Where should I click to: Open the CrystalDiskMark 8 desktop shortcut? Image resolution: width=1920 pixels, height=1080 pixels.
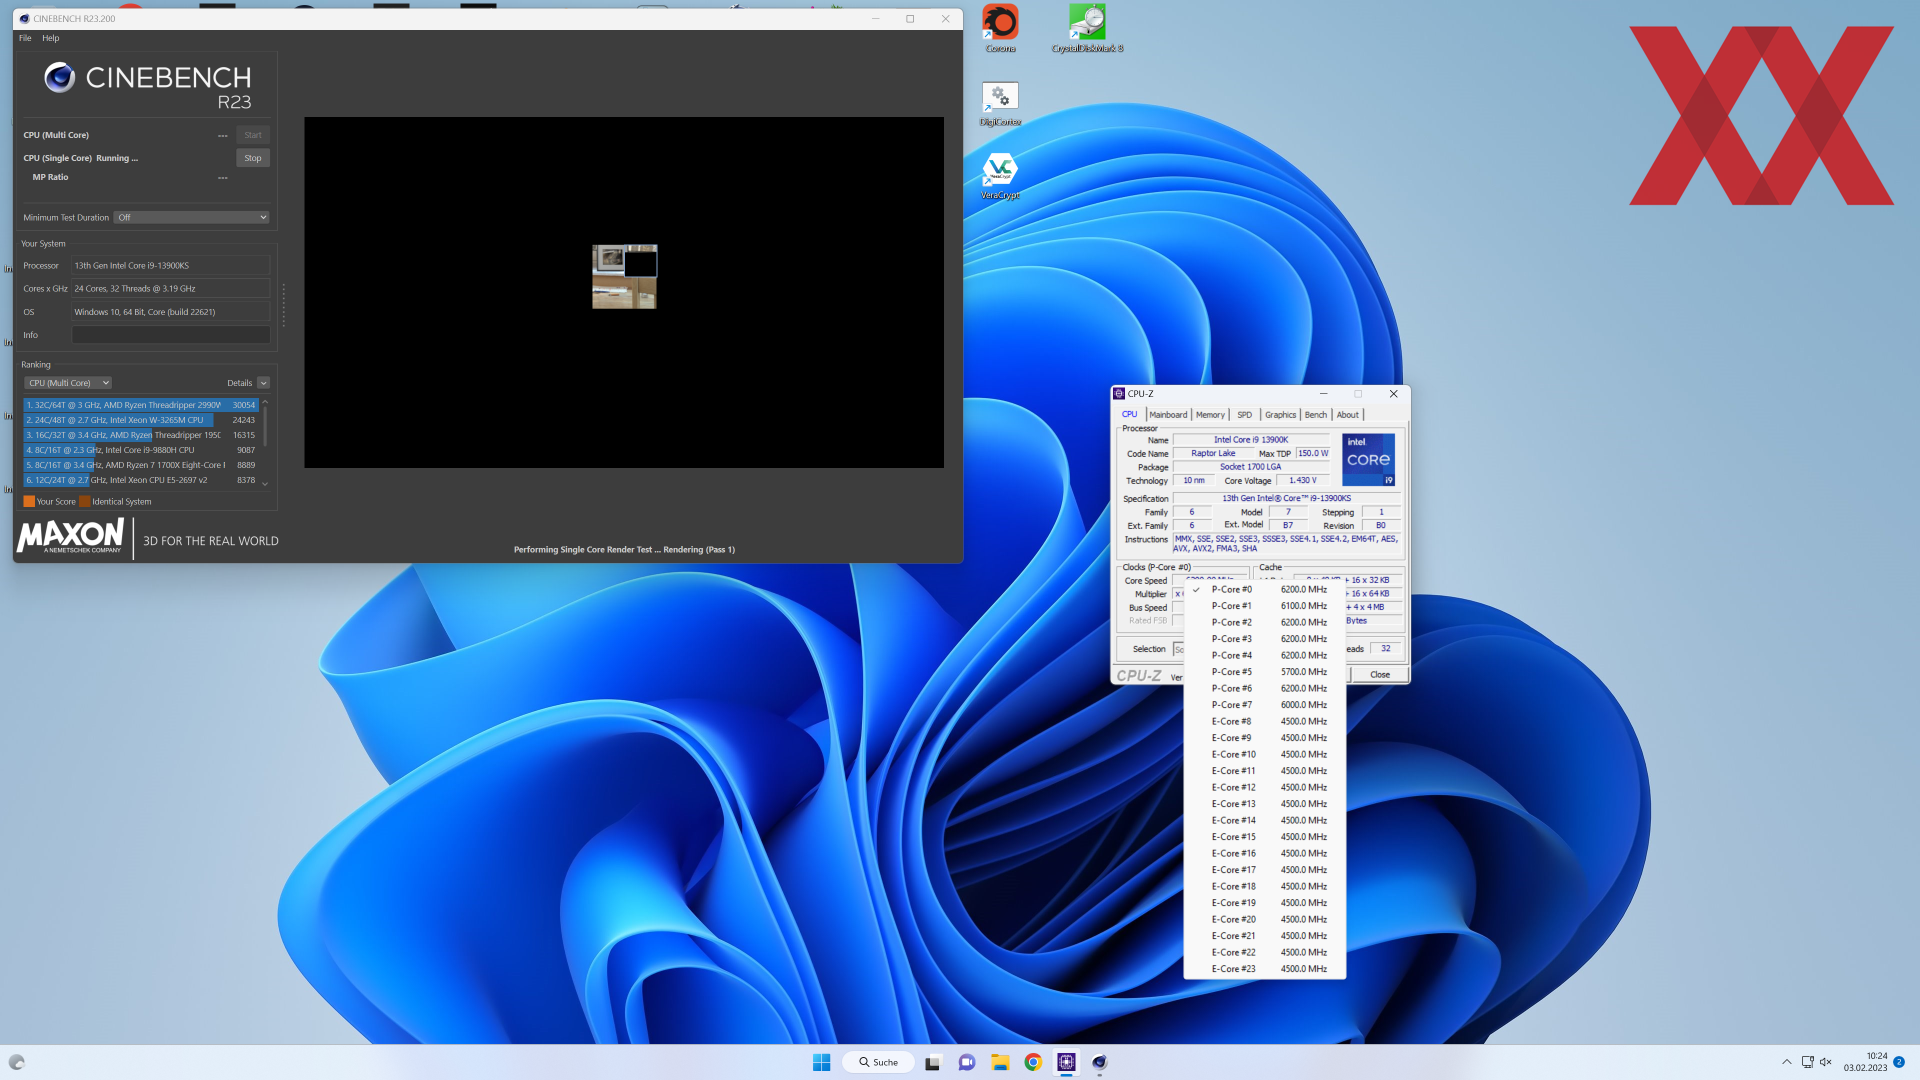(1087, 28)
